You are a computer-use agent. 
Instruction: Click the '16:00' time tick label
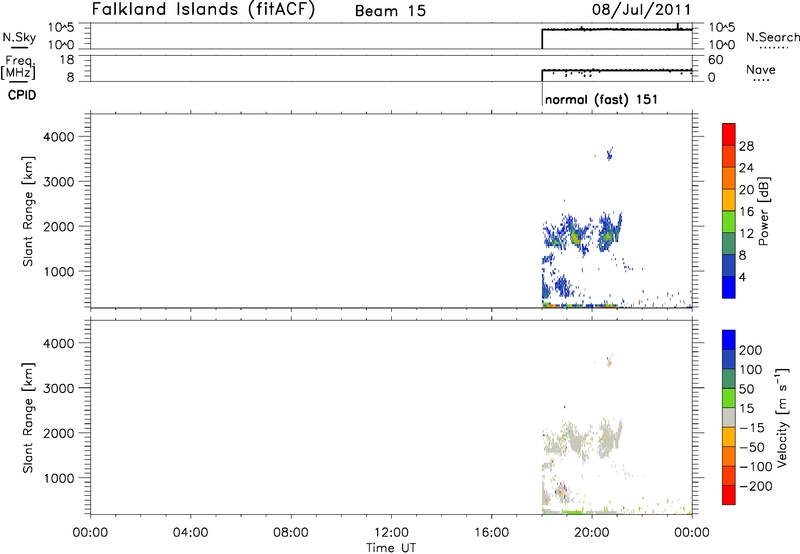[x=491, y=533]
